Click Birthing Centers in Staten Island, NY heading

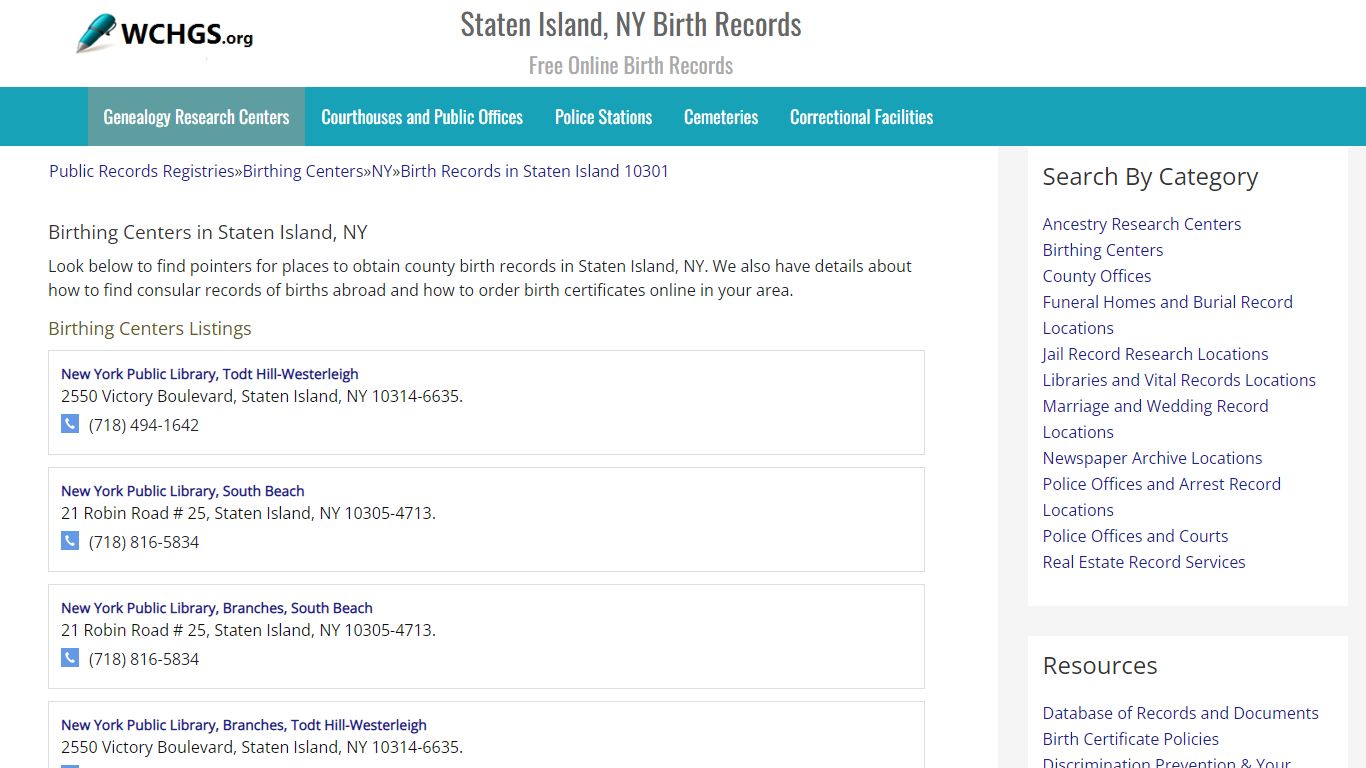pos(208,232)
